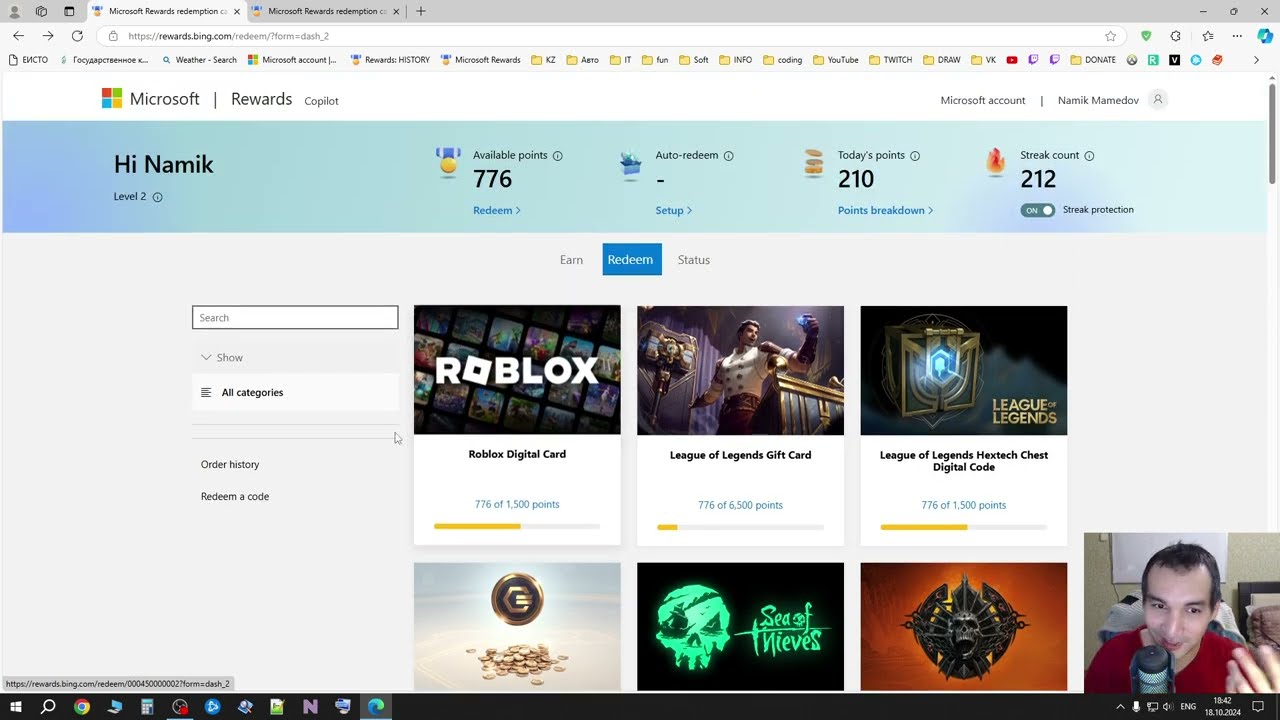Click info icon beside Today's points

[x=915, y=156]
